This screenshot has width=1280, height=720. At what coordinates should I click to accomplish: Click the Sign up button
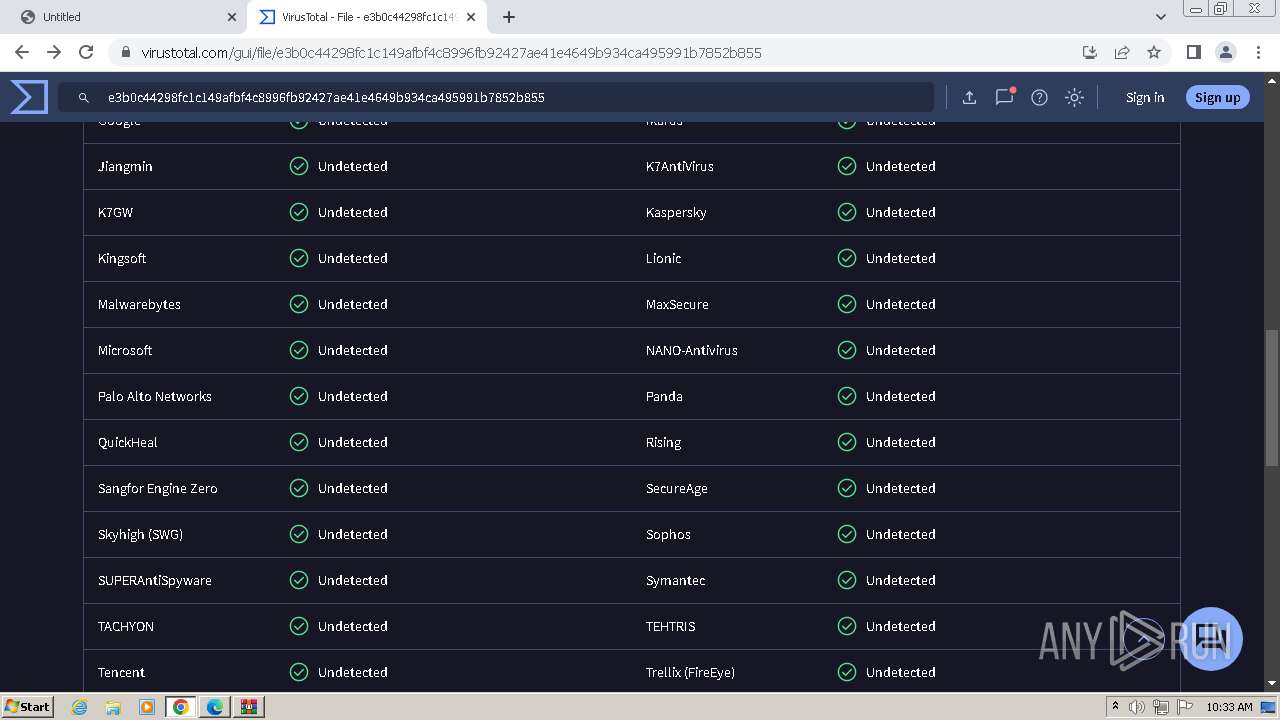point(1217,97)
